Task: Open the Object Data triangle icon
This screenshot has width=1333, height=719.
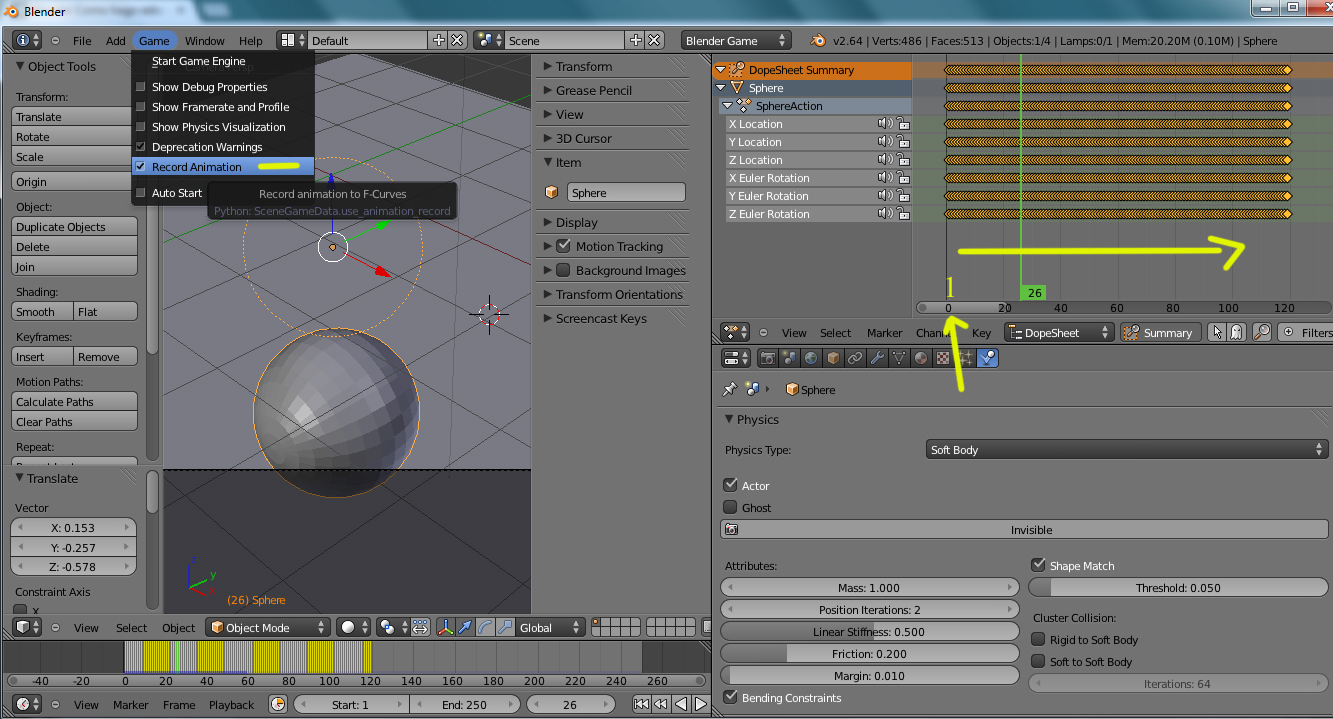Action: (x=899, y=358)
